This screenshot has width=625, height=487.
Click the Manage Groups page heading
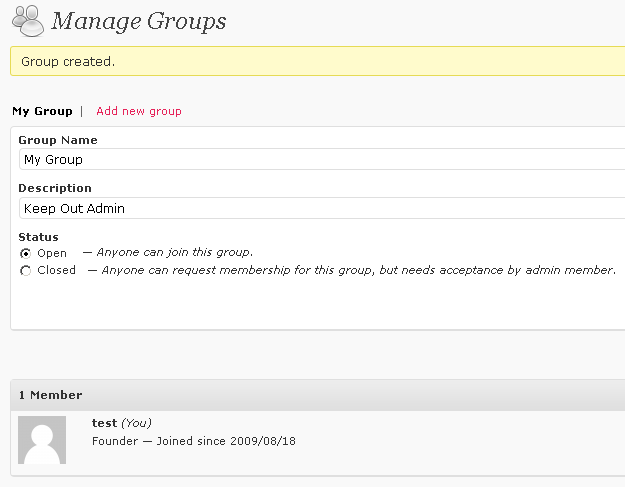point(139,21)
